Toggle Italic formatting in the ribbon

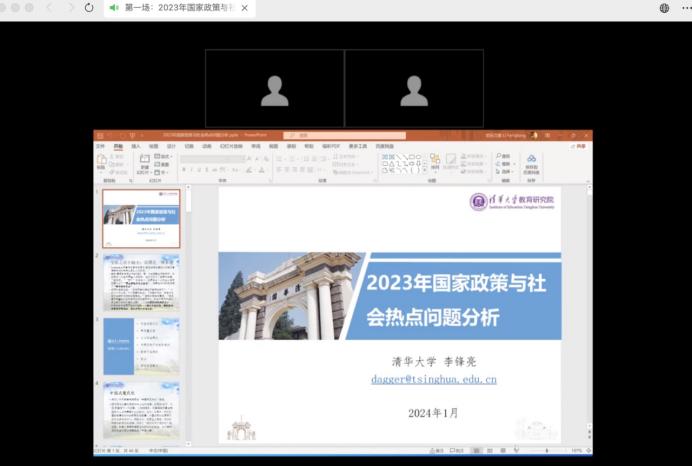(x=192, y=170)
